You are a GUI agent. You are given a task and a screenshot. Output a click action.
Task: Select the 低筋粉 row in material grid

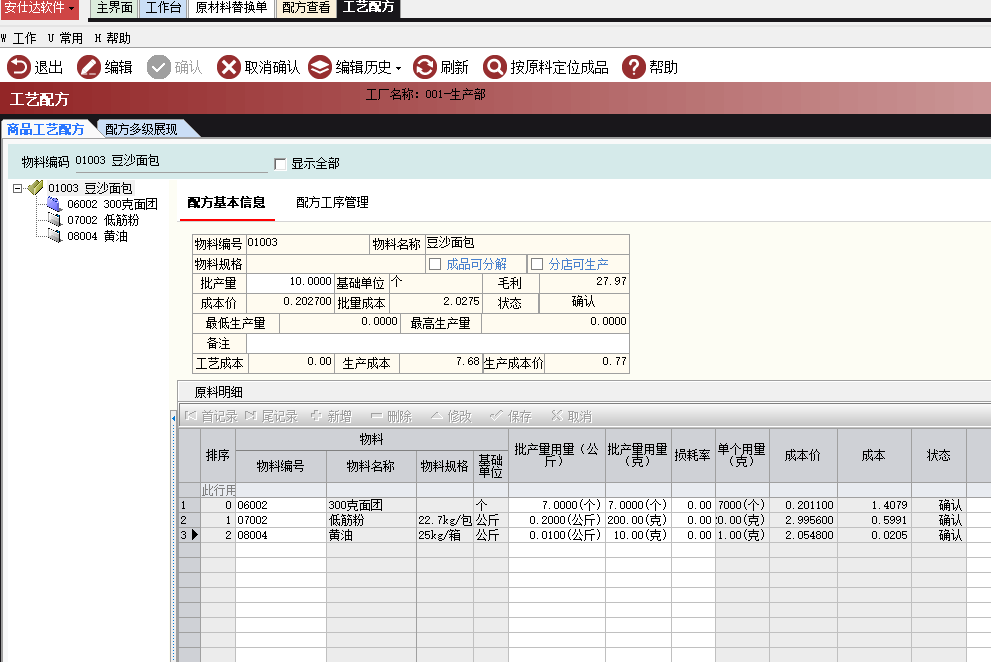click(x=370, y=521)
